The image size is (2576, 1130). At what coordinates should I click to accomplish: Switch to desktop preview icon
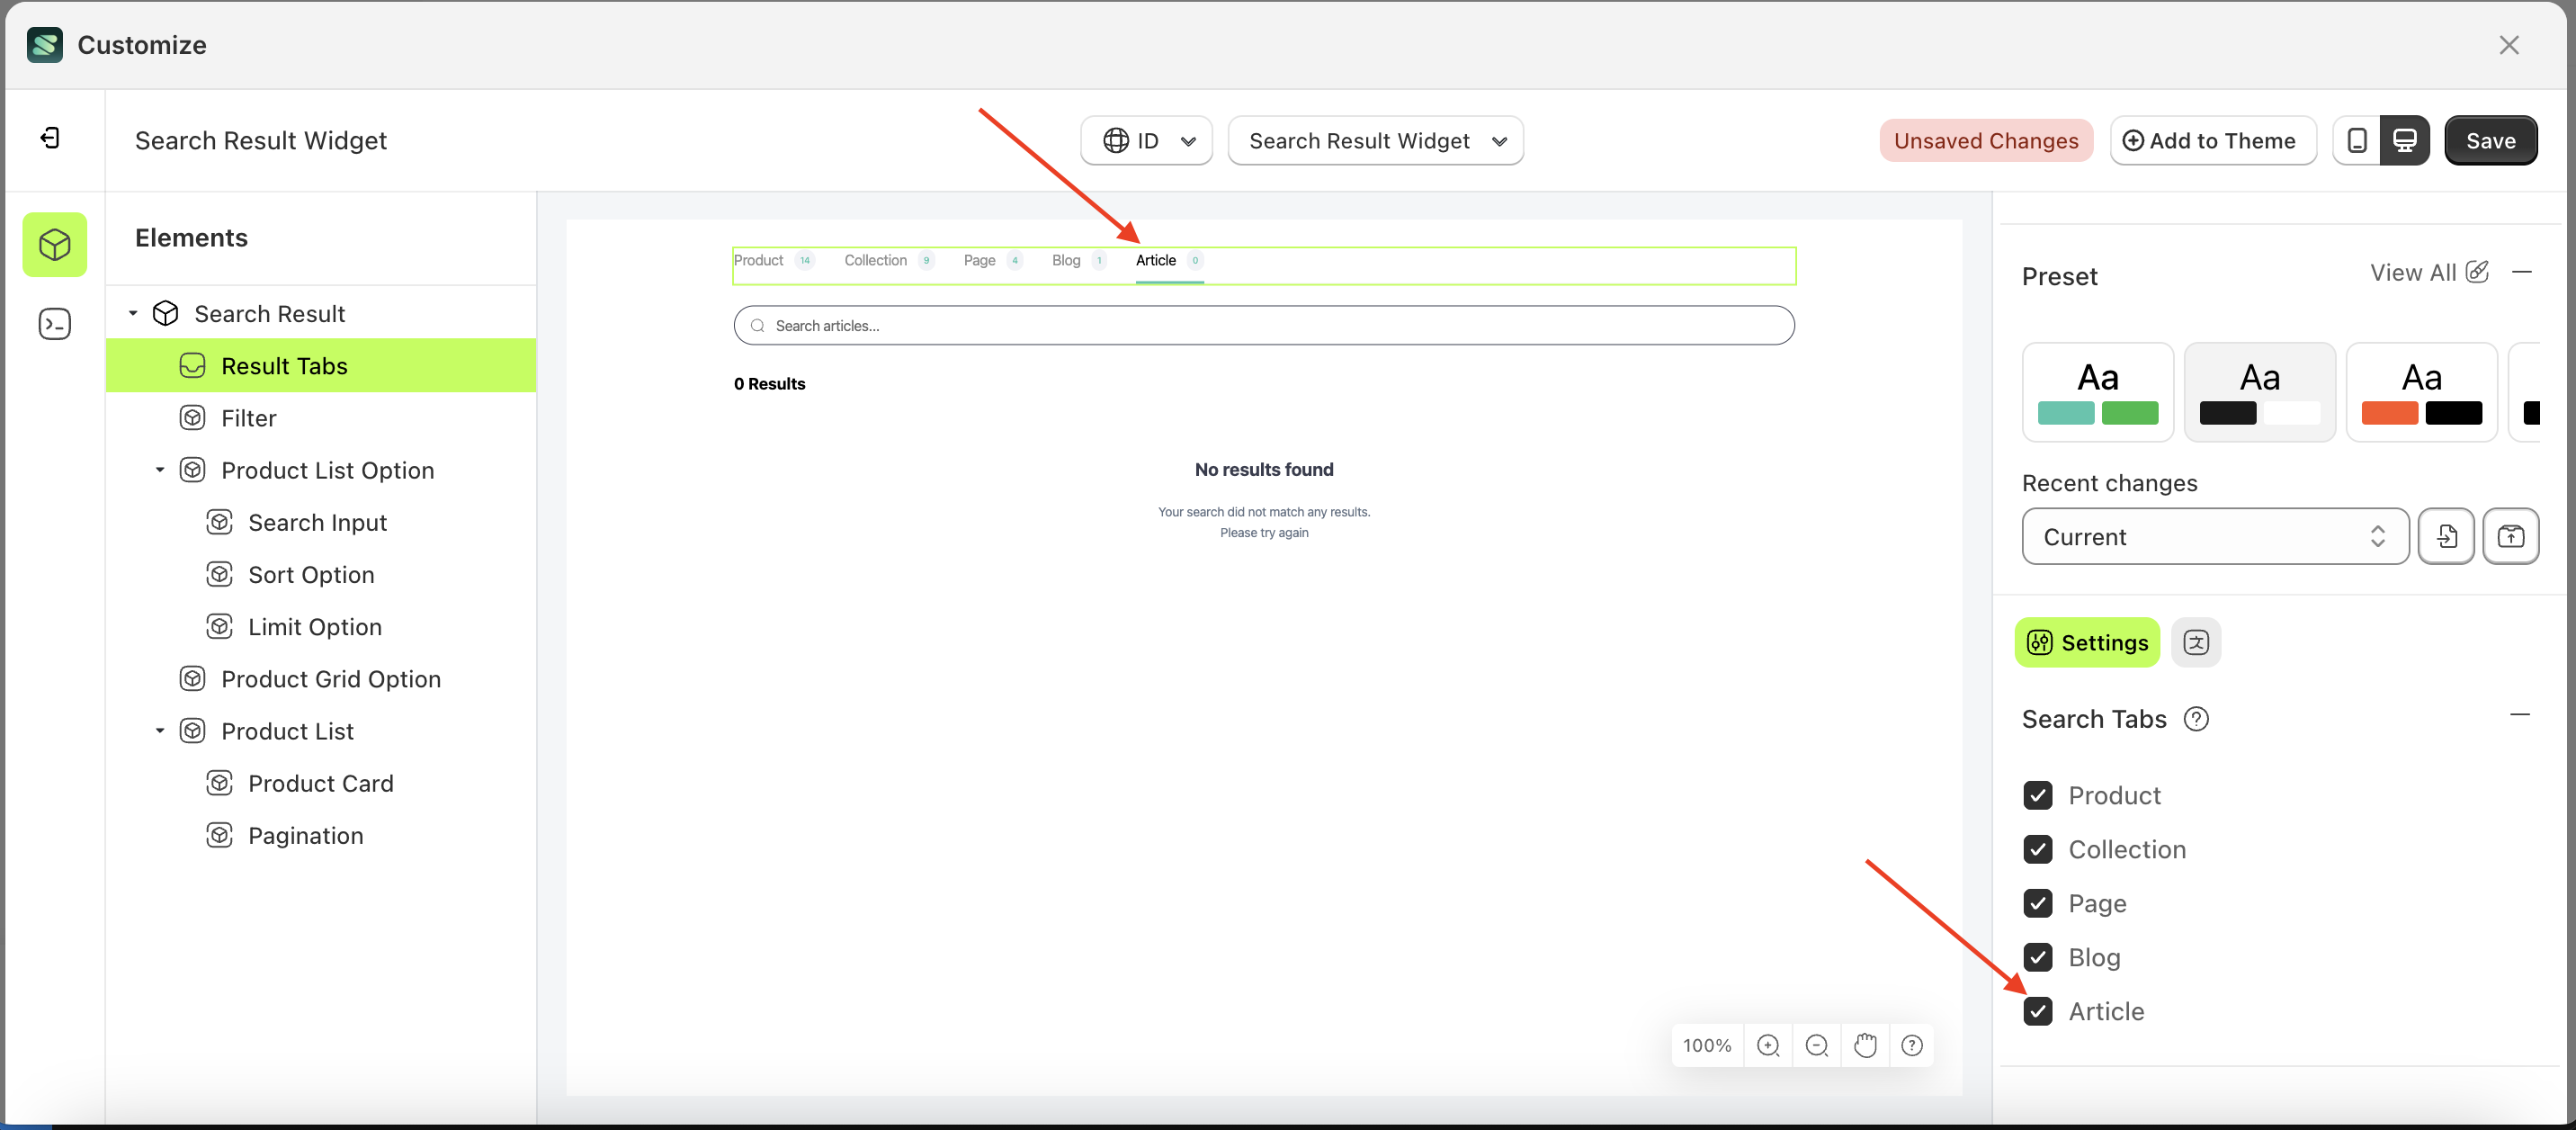(2405, 140)
